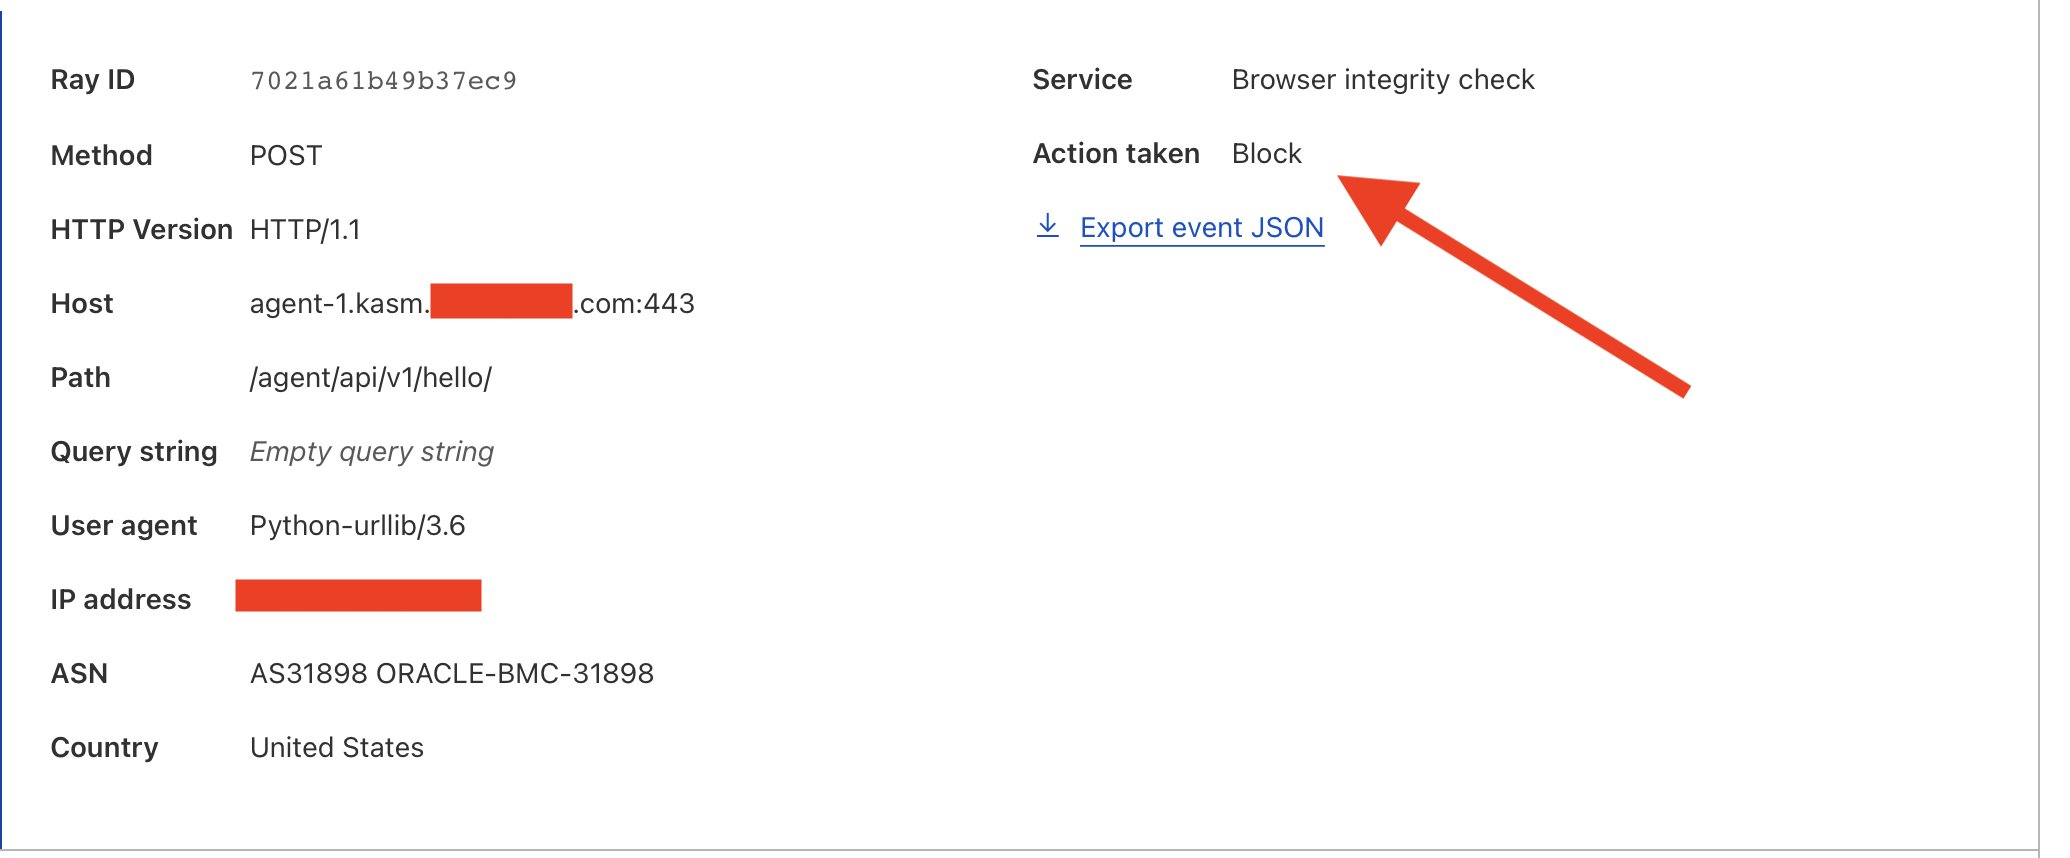This screenshot has height=858, width=2070.
Task: Click the redacted IP address bar
Action: [x=358, y=596]
